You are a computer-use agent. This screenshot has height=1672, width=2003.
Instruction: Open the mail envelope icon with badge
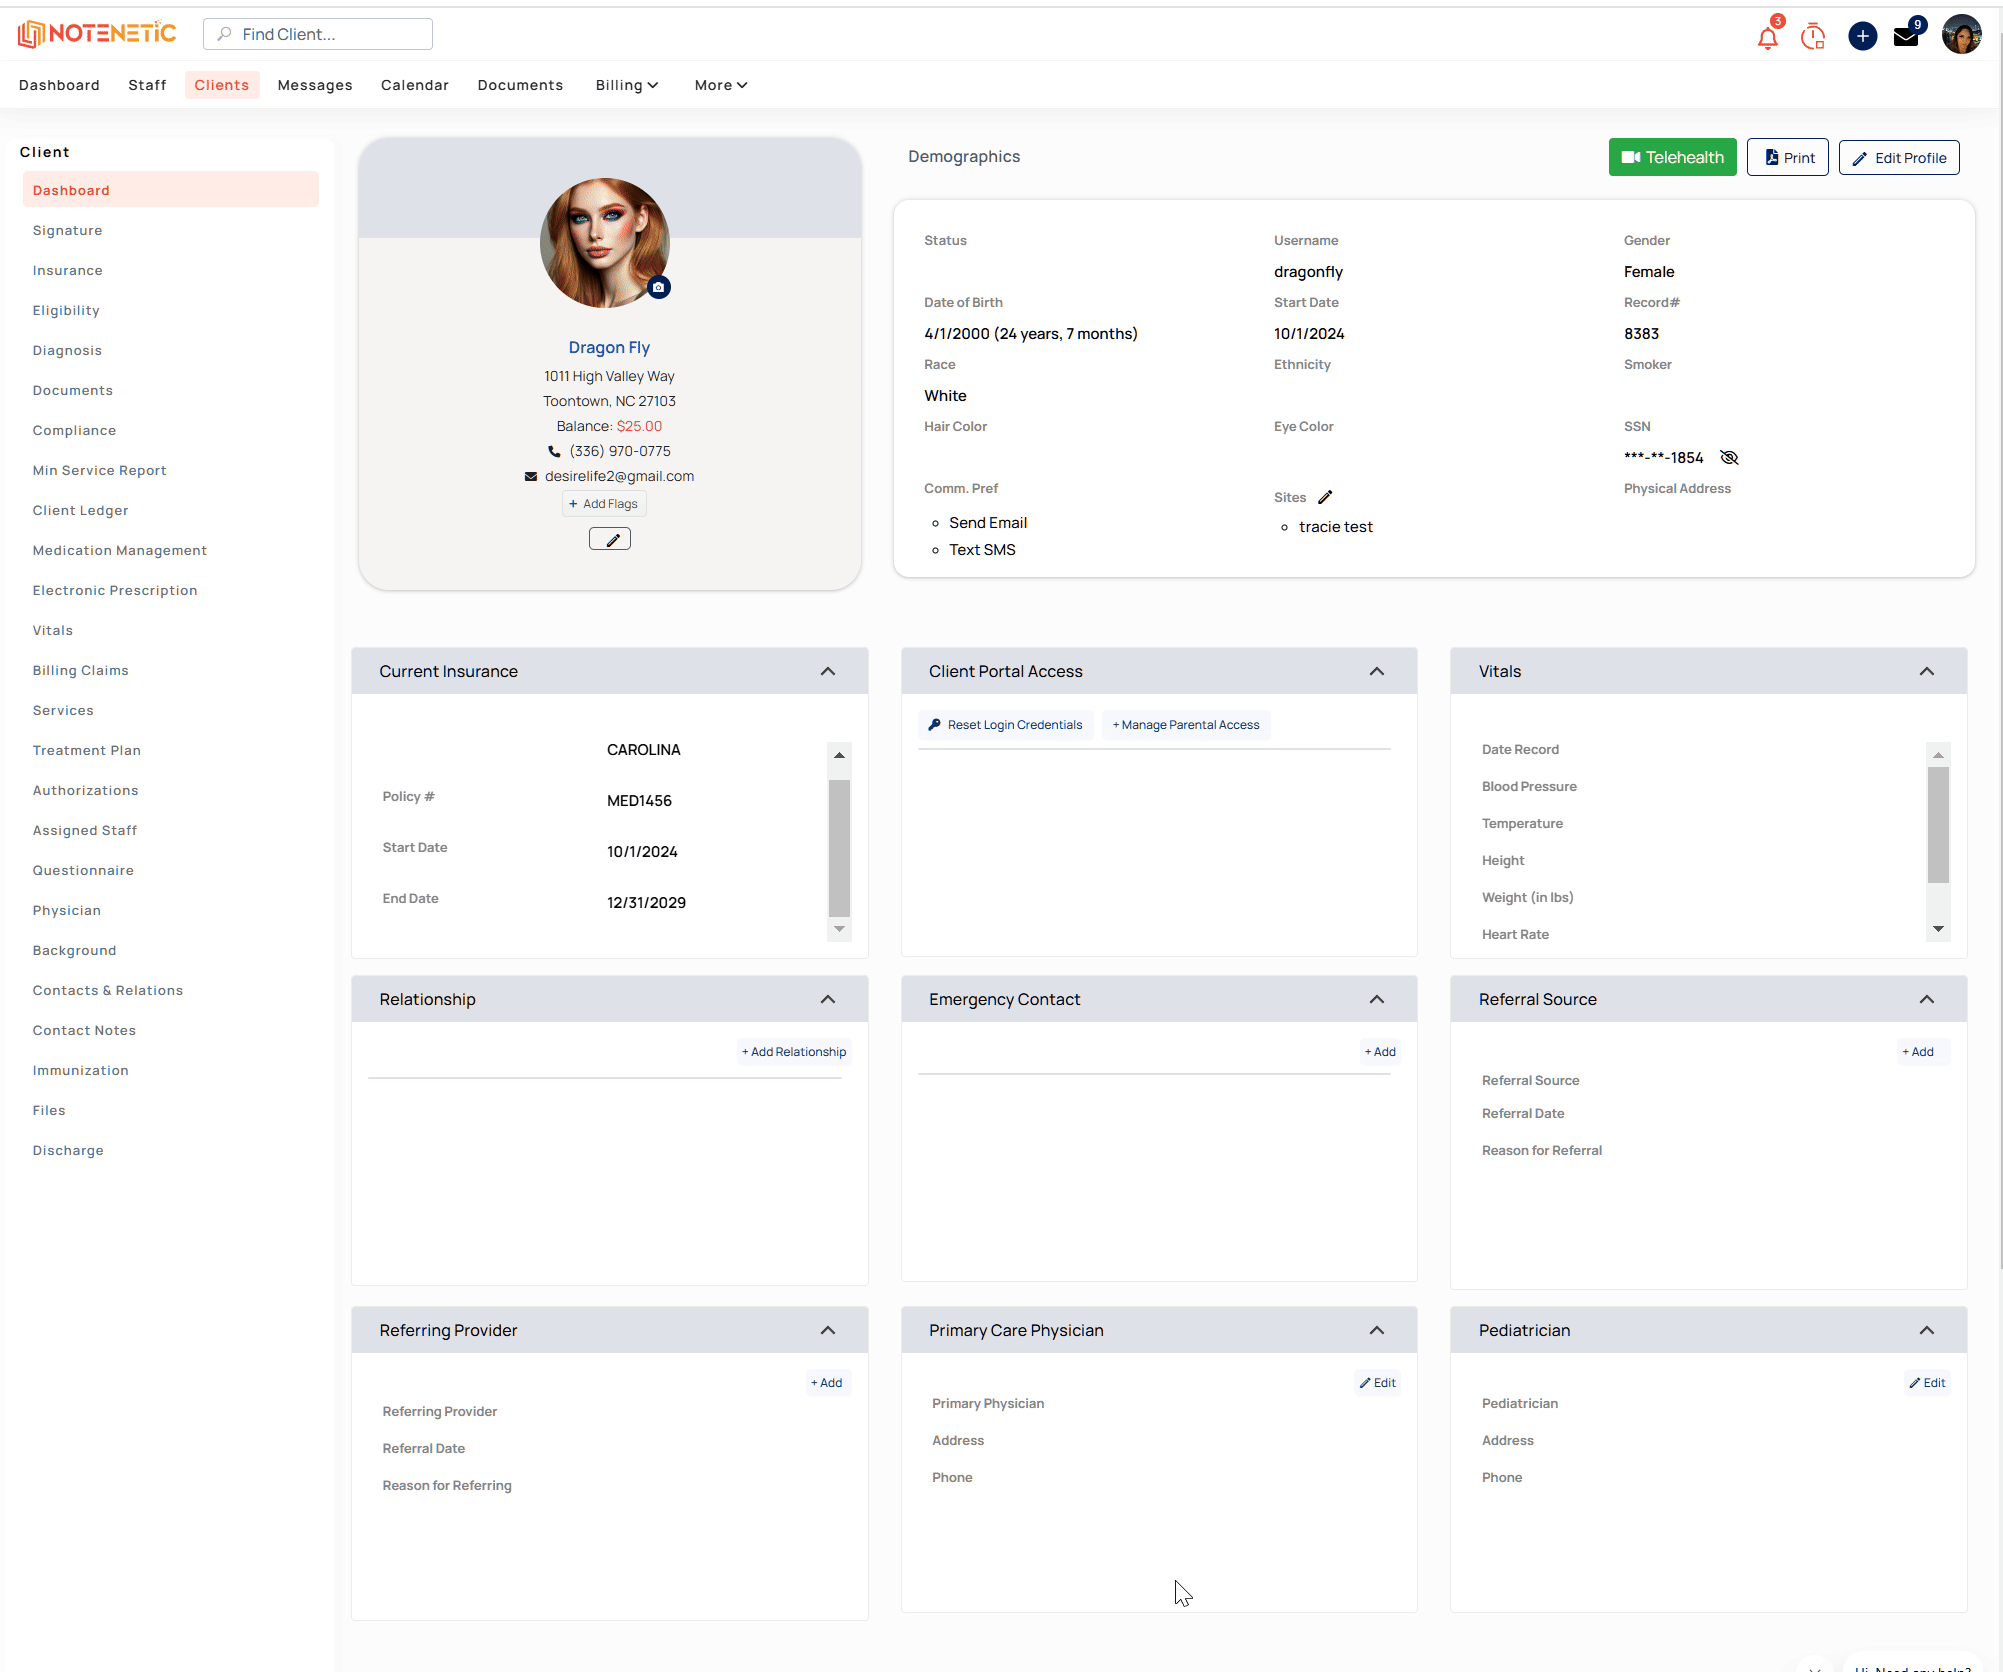click(1907, 38)
